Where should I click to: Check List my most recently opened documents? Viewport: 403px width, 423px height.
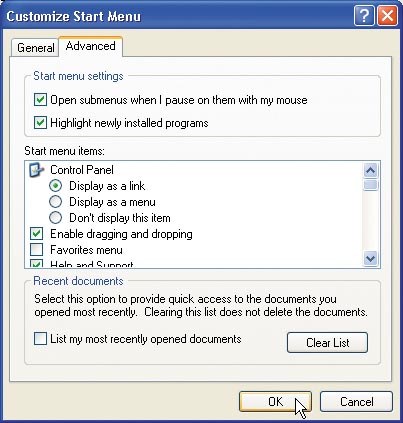(x=40, y=339)
